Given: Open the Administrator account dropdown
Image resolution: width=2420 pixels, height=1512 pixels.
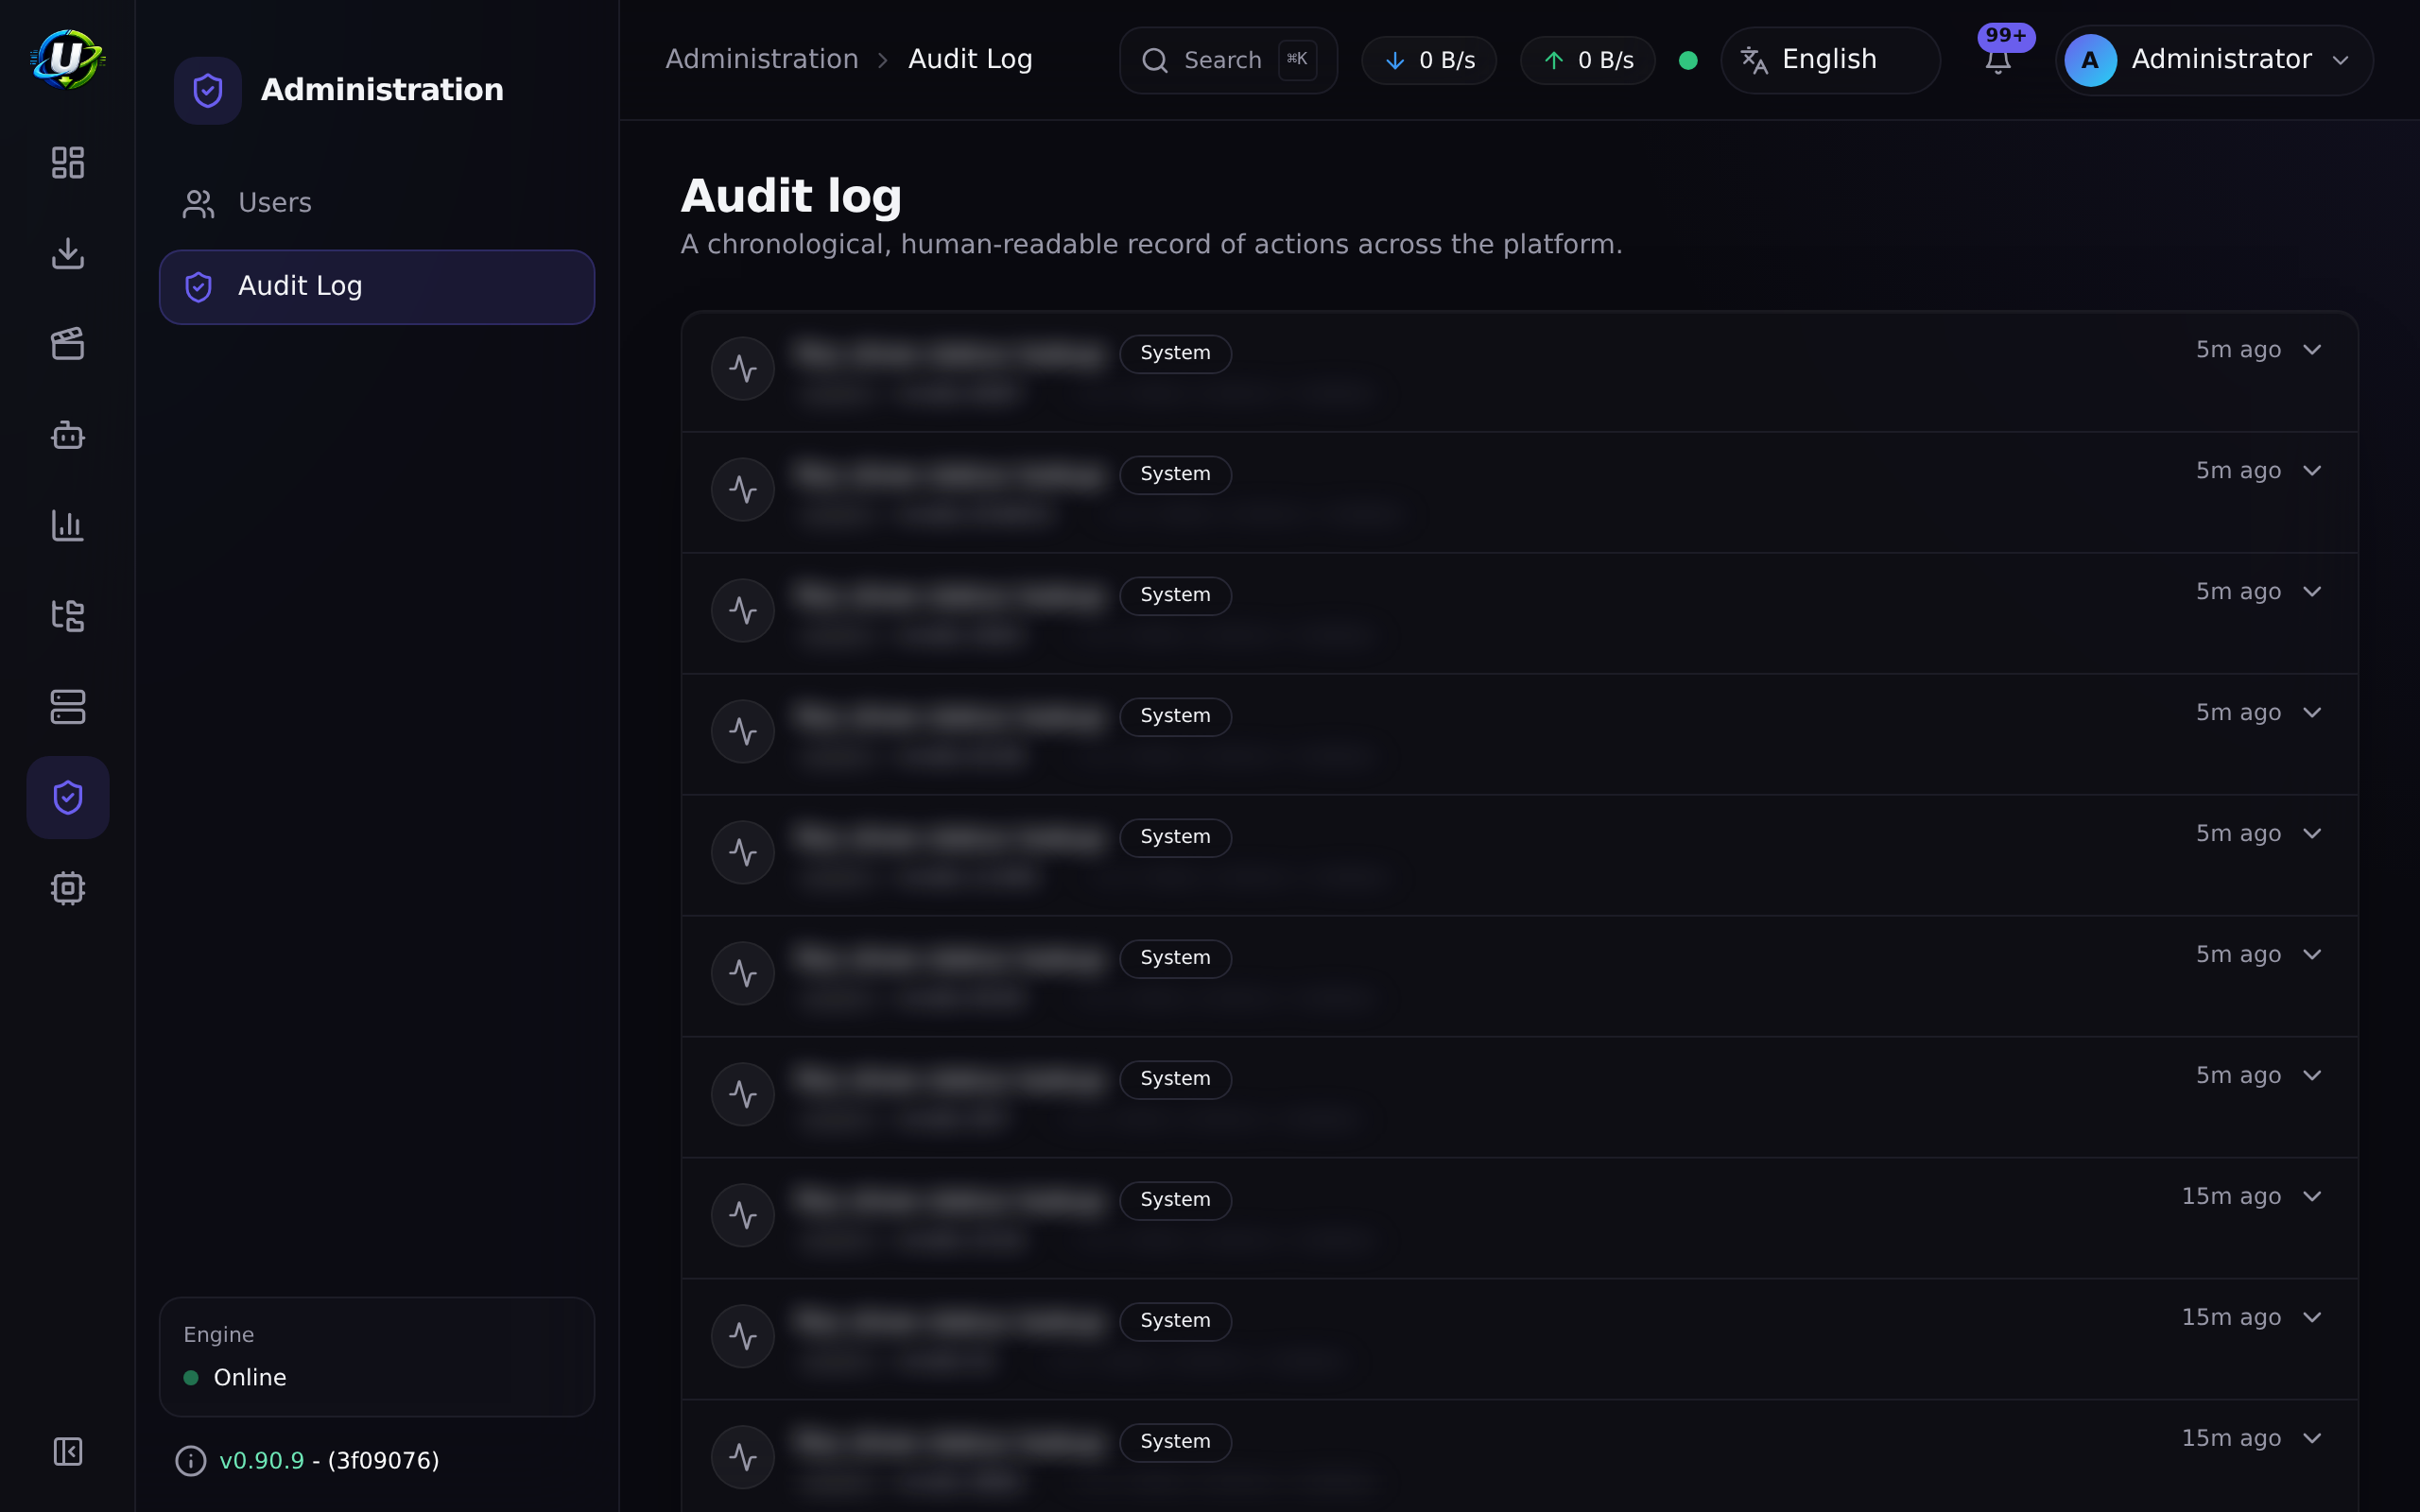Looking at the screenshot, I should pyautogui.click(x=2213, y=60).
